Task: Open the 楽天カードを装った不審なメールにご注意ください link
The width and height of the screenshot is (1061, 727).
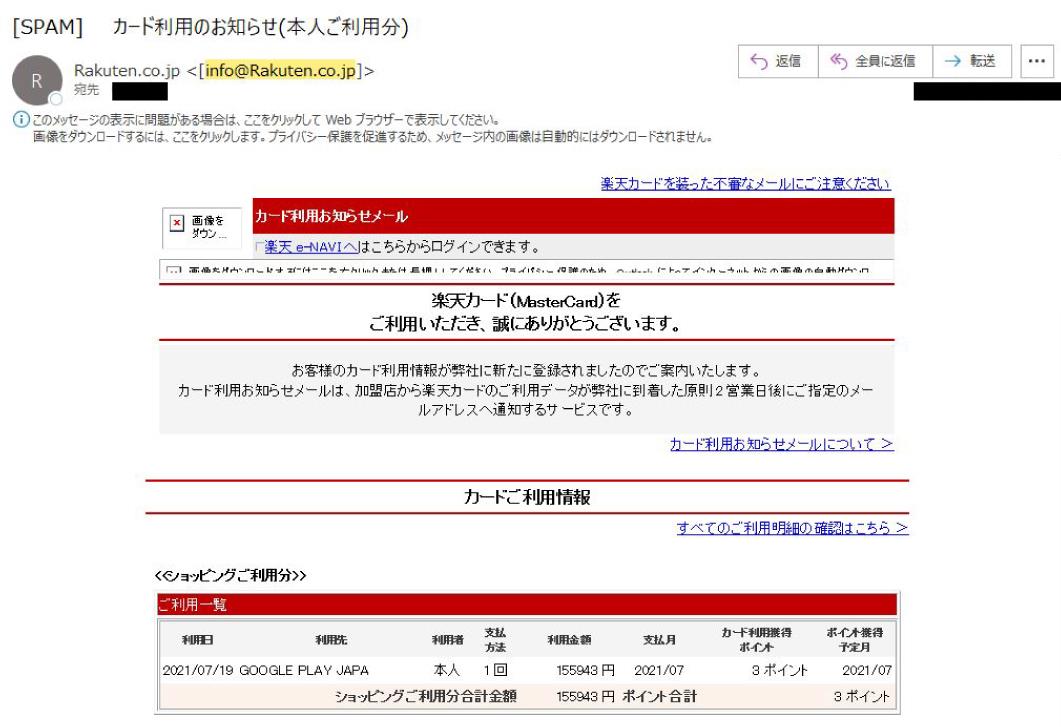Action: [745, 183]
